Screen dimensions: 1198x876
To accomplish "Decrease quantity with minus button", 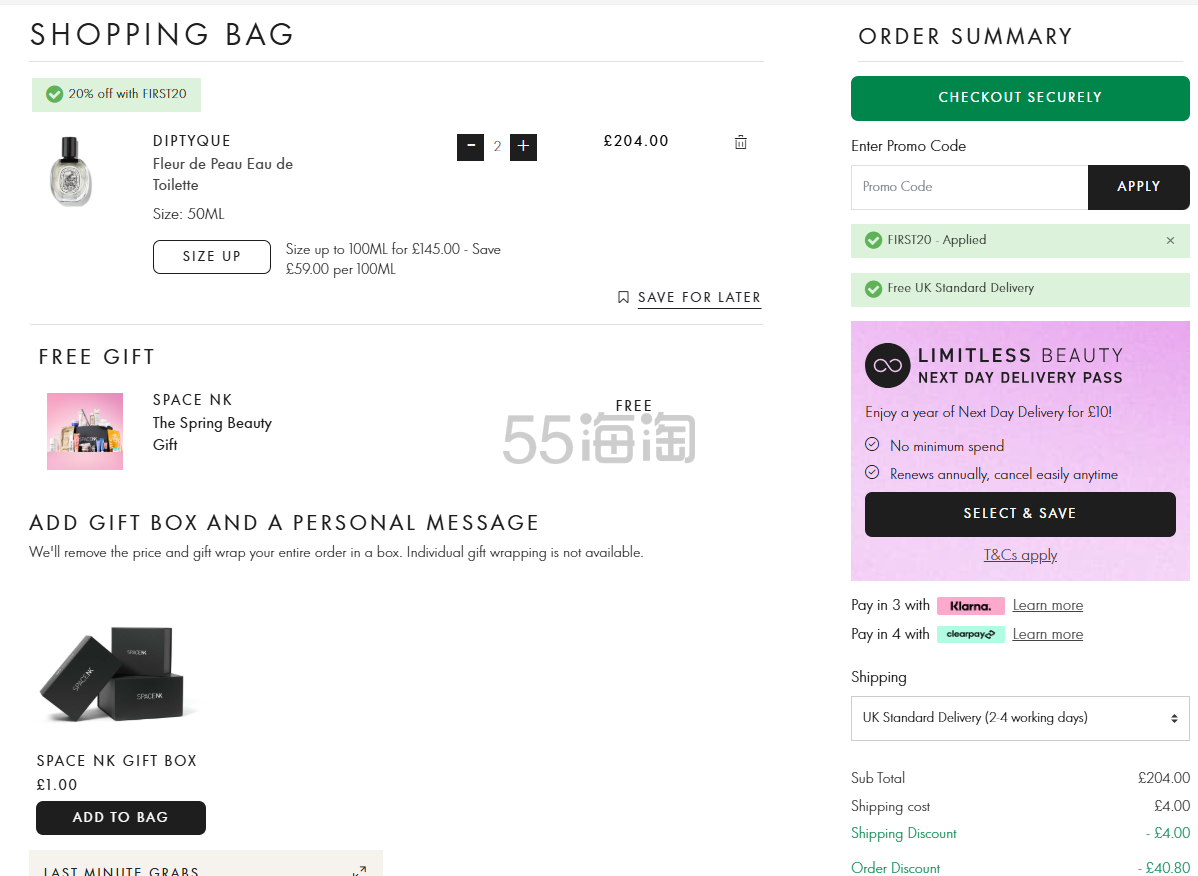I will pyautogui.click(x=470, y=147).
